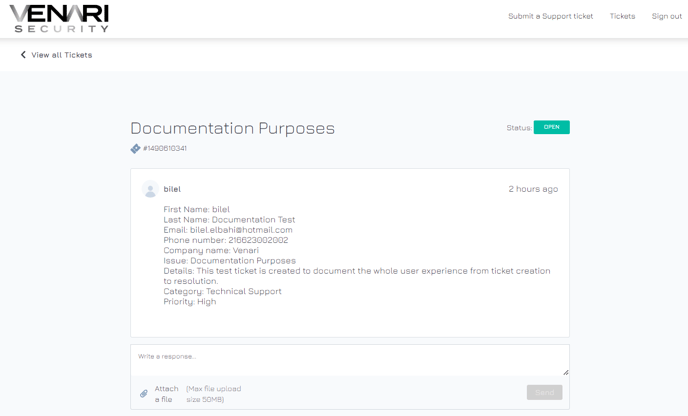Select ticket number #1490610341
Viewport: 688px width, 416px height.
(165, 148)
